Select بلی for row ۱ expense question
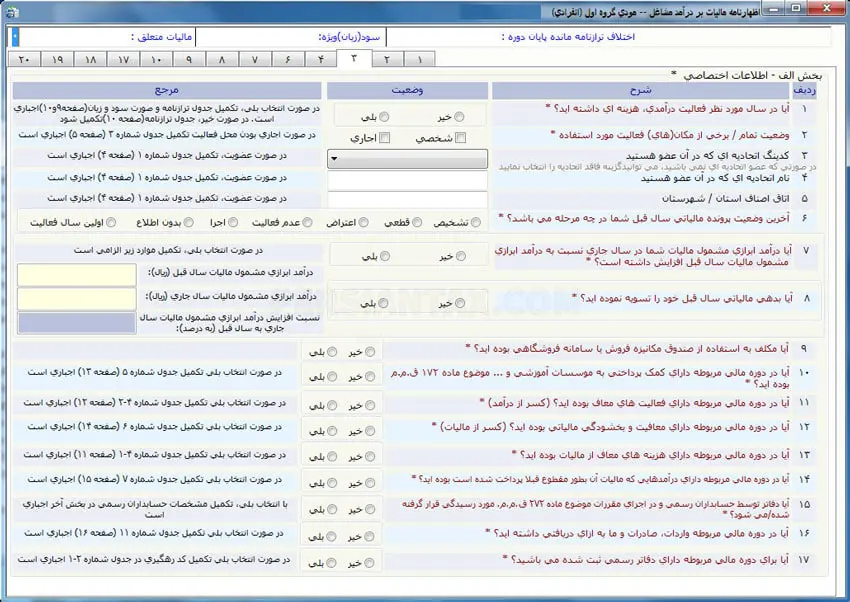This screenshot has height=602, width=850. coord(384,116)
